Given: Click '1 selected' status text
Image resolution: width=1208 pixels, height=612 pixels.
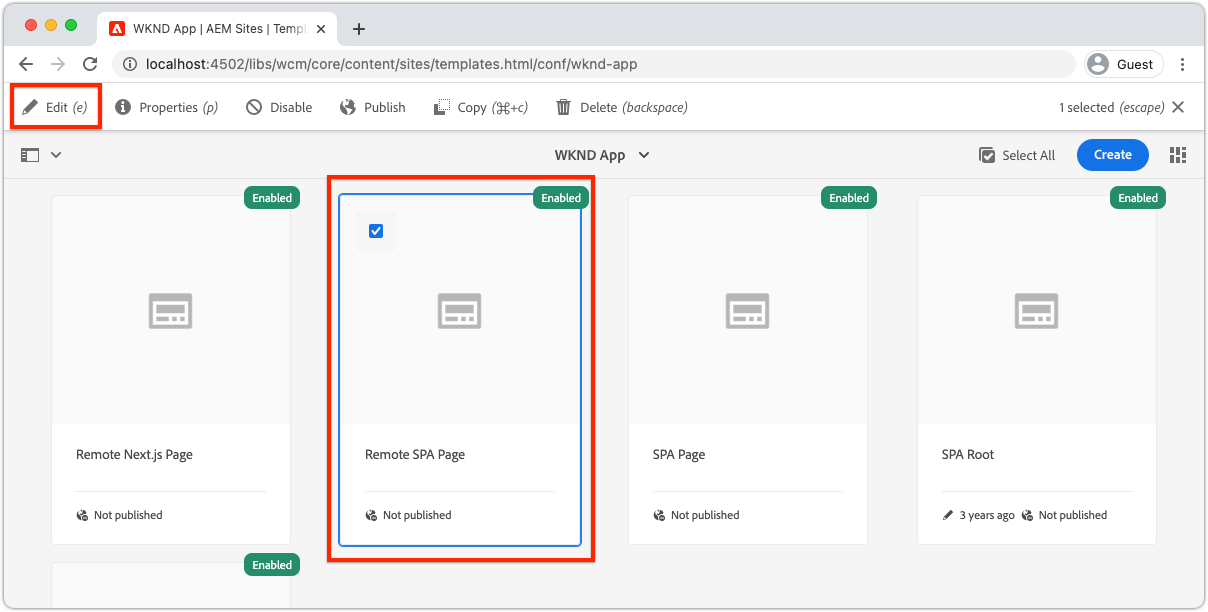Looking at the screenshot, I should coord(1087,107).
